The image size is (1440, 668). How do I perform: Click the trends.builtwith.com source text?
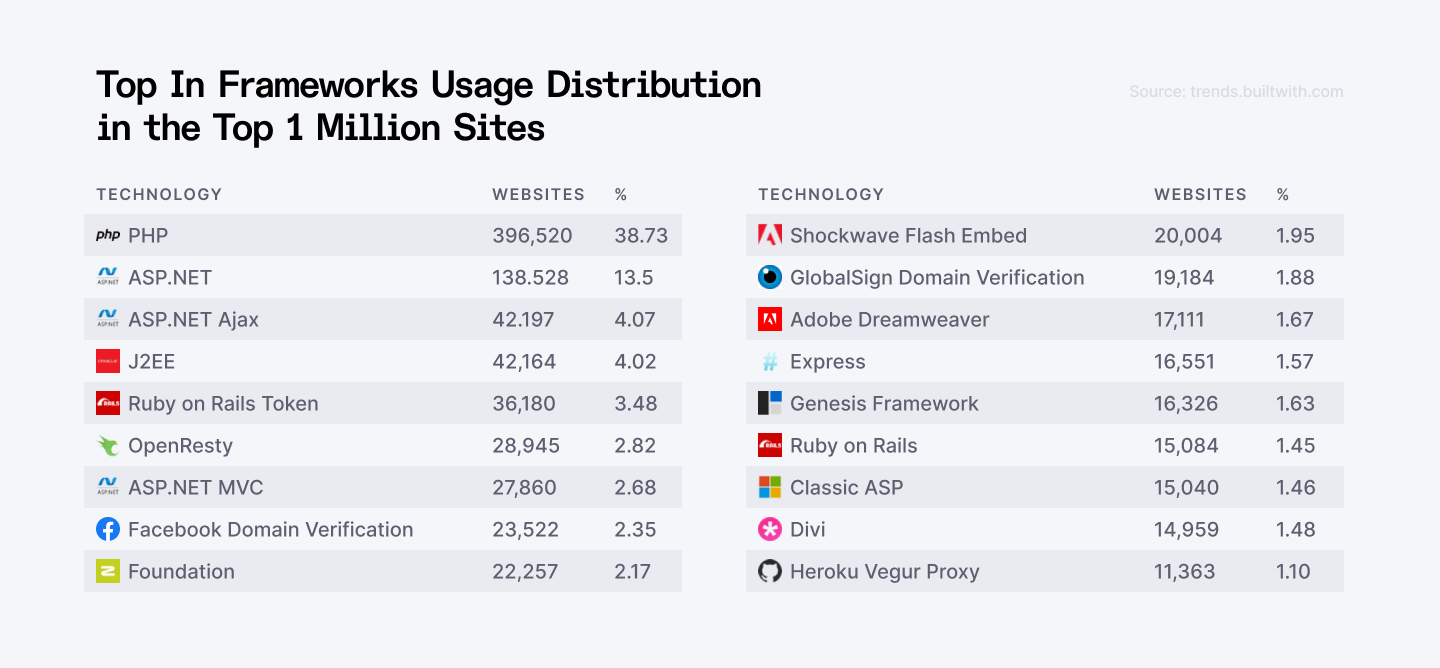pyautogui.click(x=1236, y=92)
